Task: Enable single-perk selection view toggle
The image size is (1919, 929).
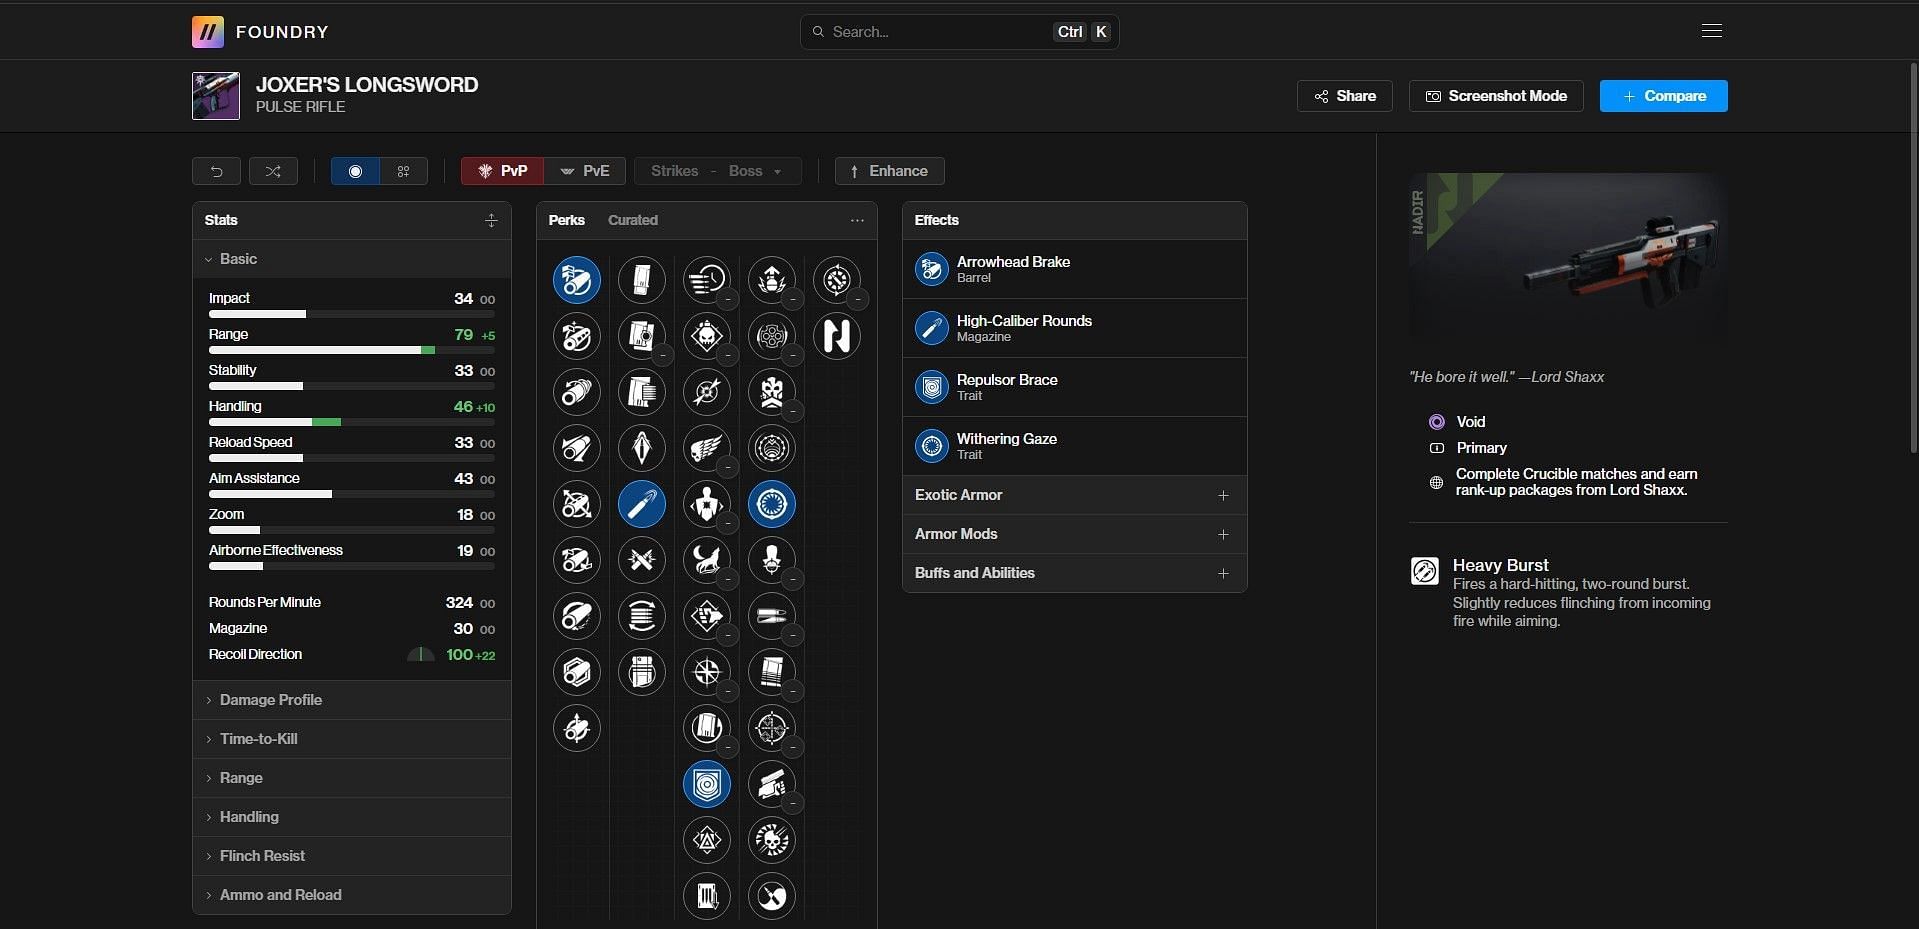Action: pos(355,171)
